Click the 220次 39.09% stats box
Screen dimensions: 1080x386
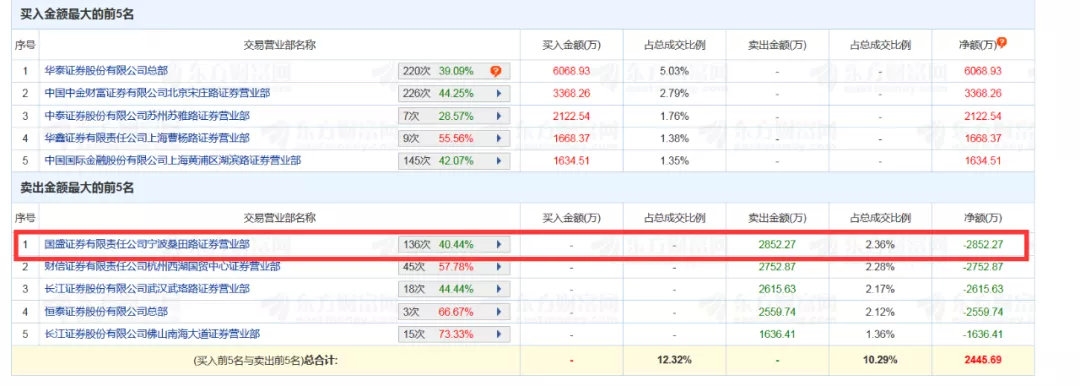click(x=454, y=71)
